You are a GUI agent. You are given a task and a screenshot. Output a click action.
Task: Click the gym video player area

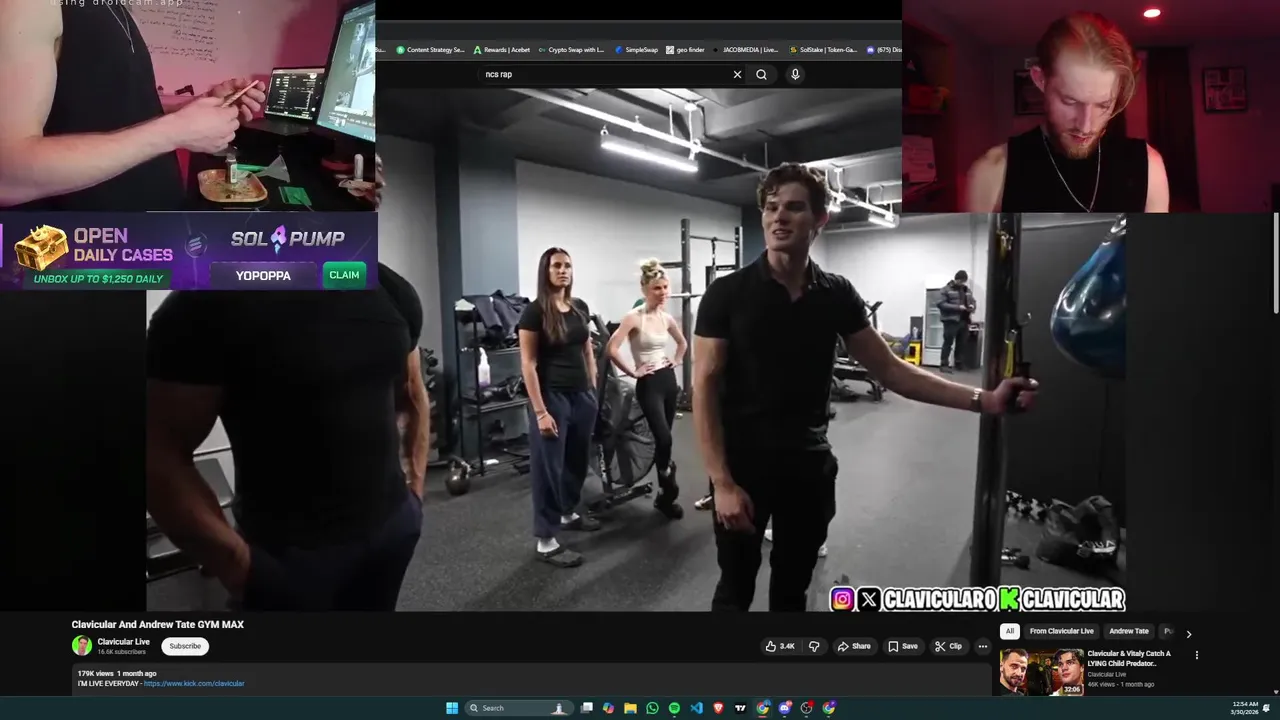click(636, 350)
